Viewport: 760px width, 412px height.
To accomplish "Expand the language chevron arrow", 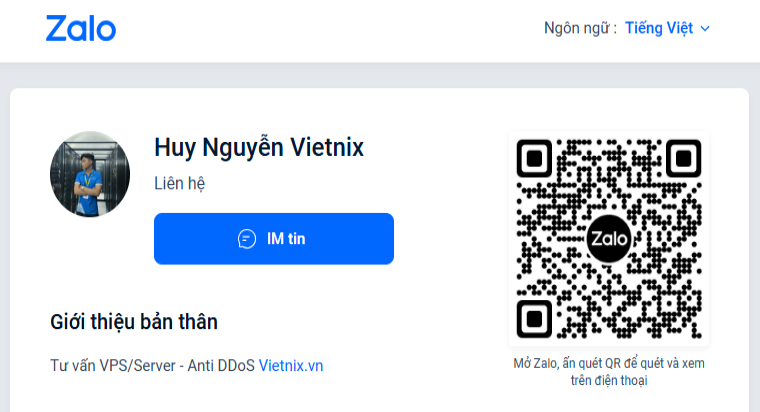I will (x=705, y=28).
